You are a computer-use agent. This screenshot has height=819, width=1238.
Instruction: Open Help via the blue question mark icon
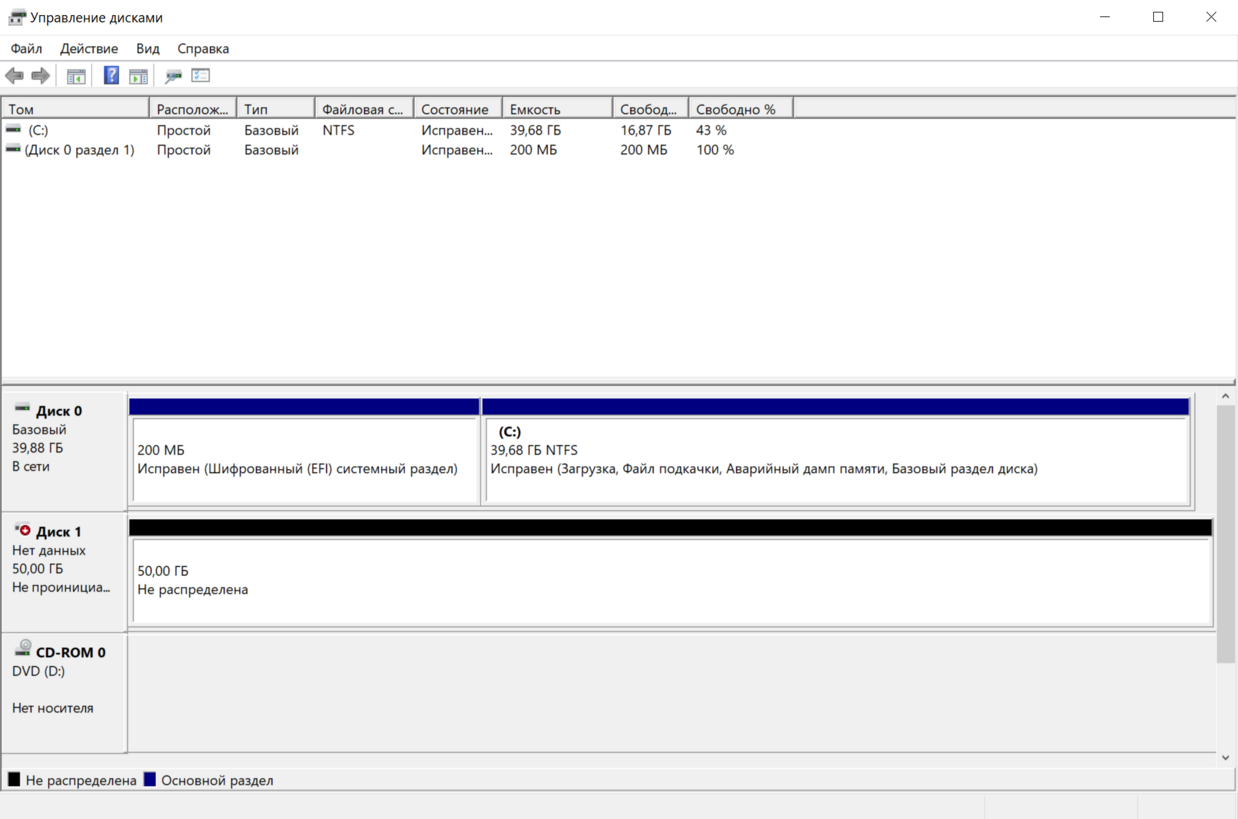111,76
